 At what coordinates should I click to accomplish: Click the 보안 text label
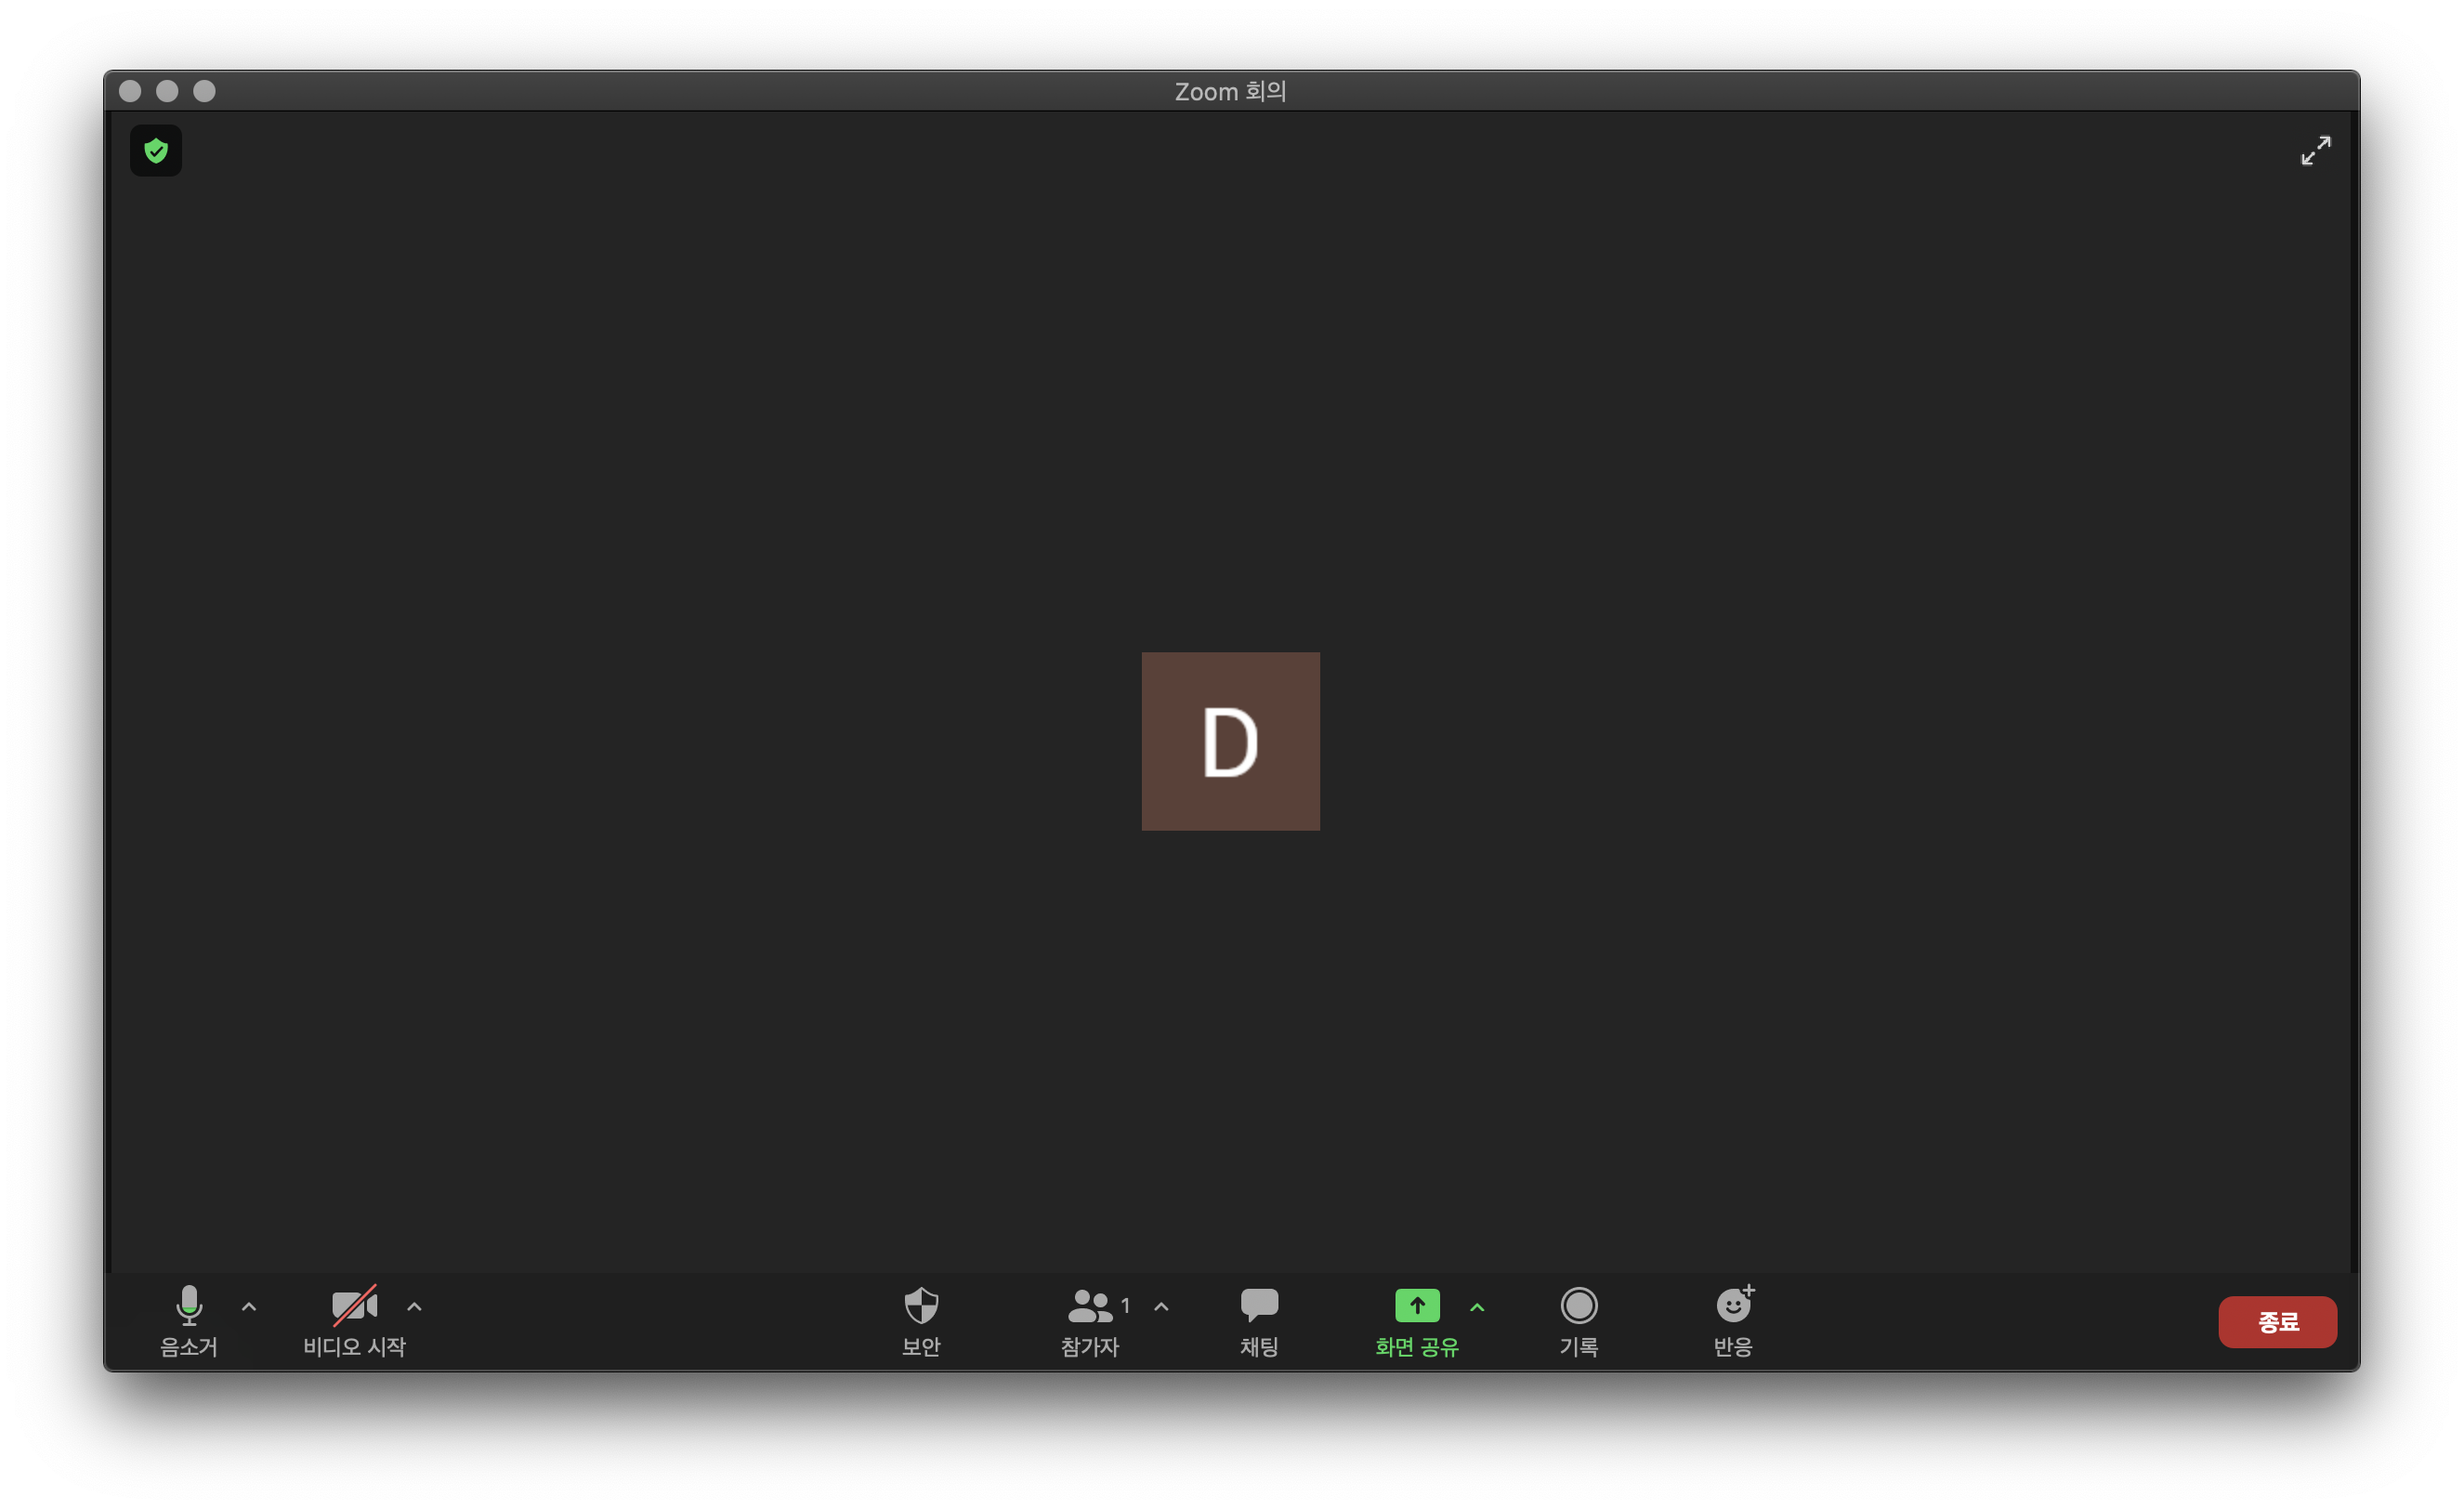click(x=921, y=1347)
